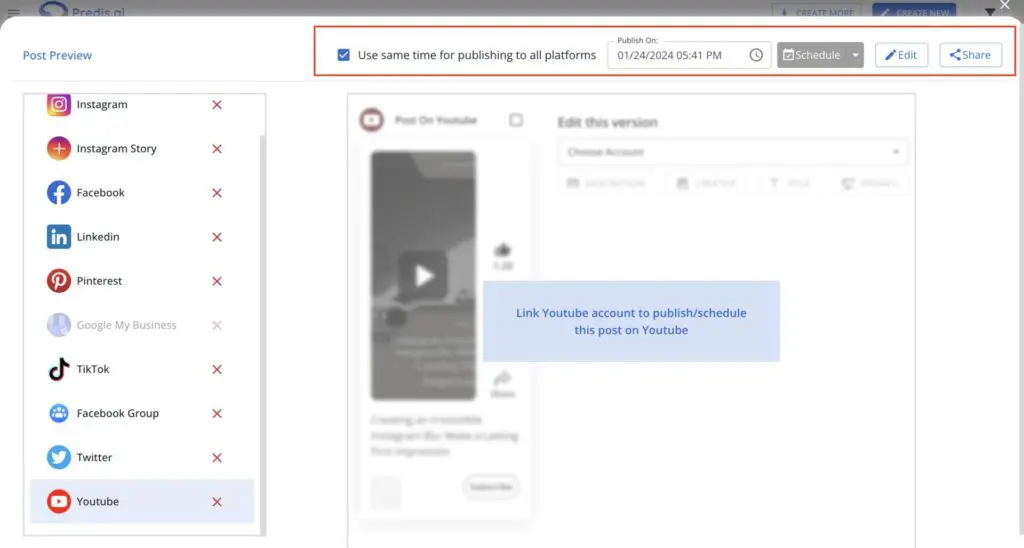Select the Google My Business label
This screenshot has height=548, width=1024.
pos(126,325)
